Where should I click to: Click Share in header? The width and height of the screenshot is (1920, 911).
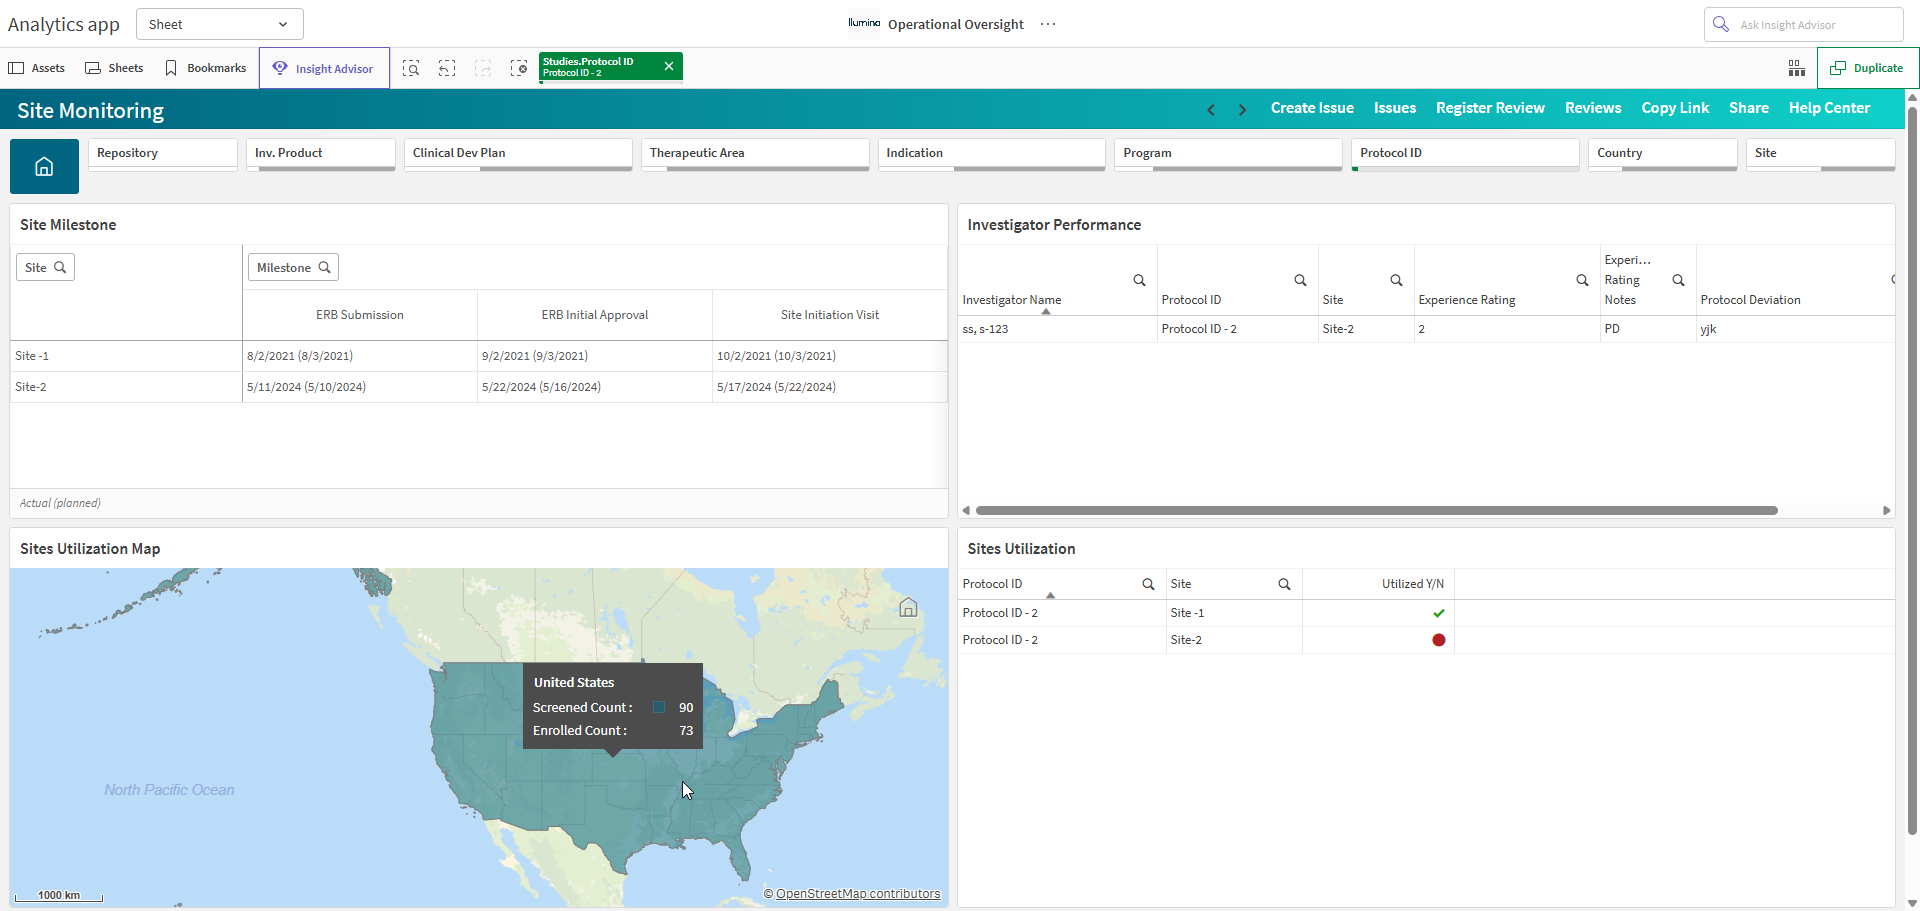[1749, 108]
